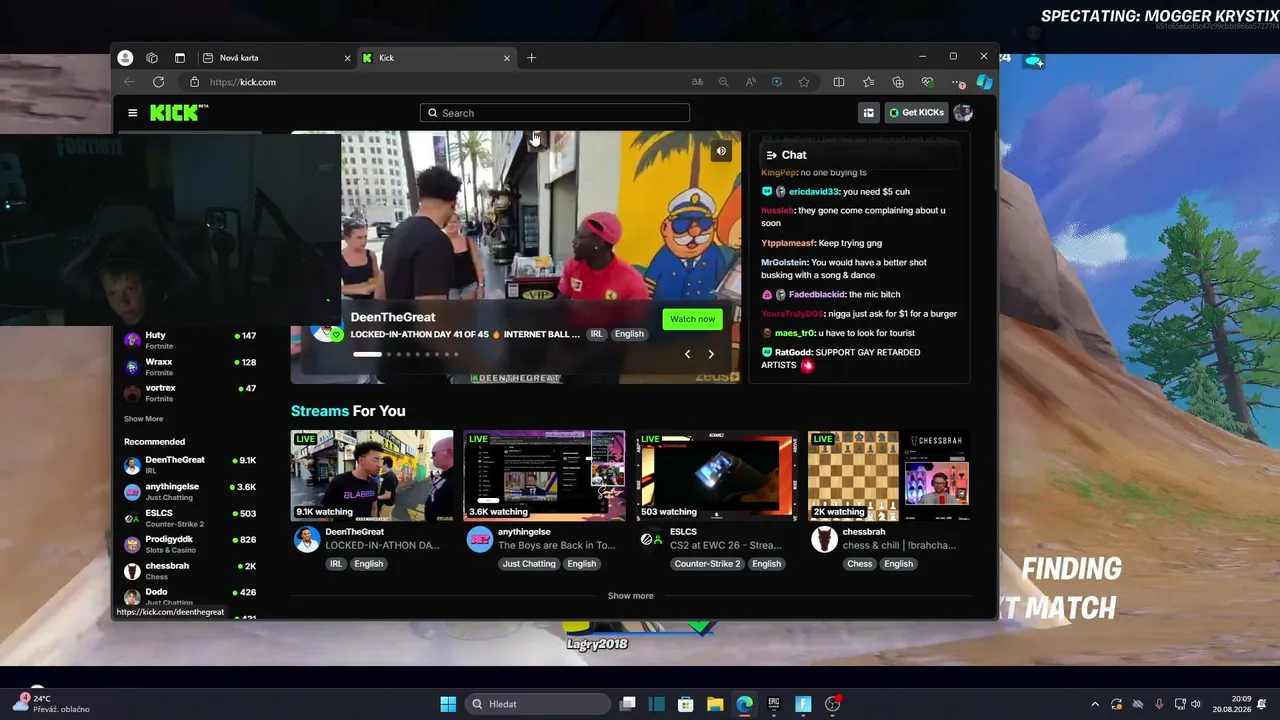1280x720 pixels.
Task: Click the Kick search field
Action: (555, 113)
